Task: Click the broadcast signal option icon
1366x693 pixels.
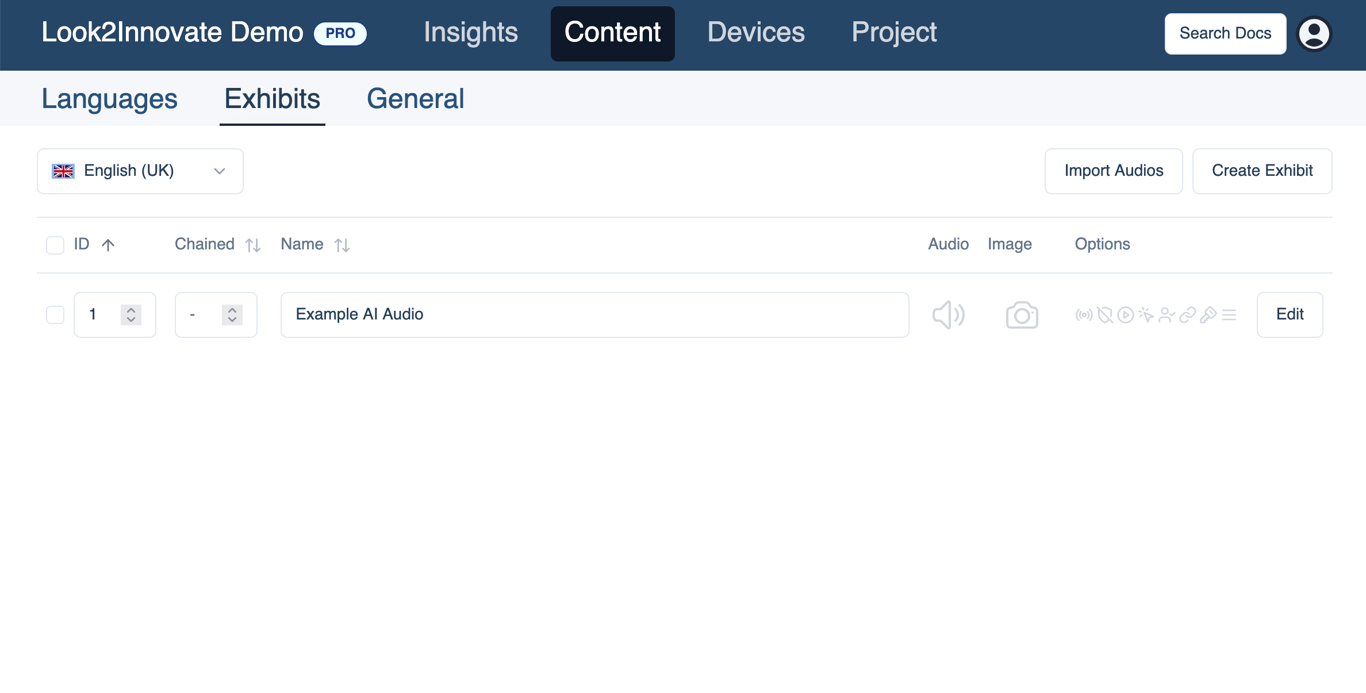Action: (1084, 315)
